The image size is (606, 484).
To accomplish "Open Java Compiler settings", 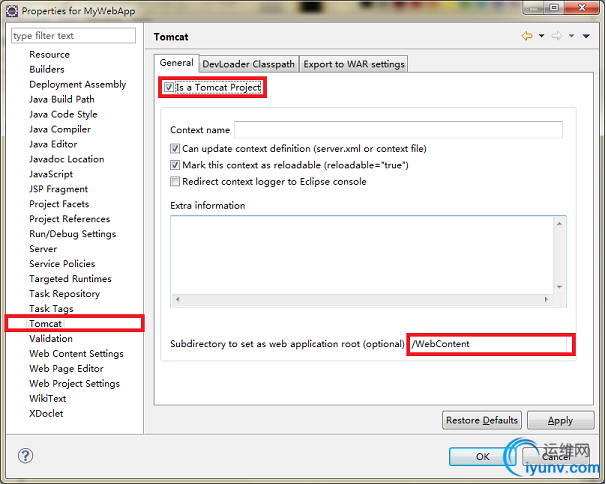I will tap(60, 130).
